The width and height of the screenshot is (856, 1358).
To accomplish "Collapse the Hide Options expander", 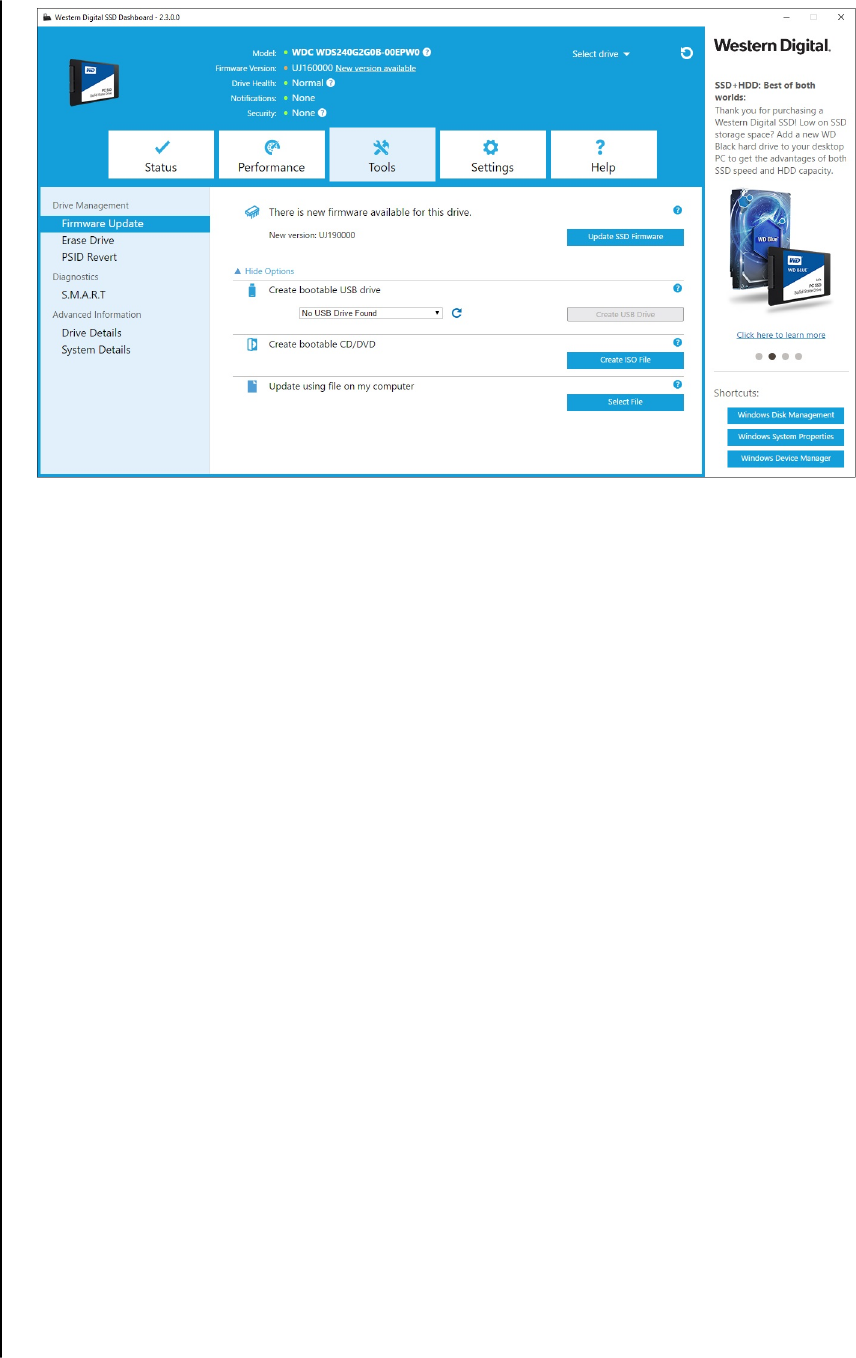I will click(x=264, y=271).
